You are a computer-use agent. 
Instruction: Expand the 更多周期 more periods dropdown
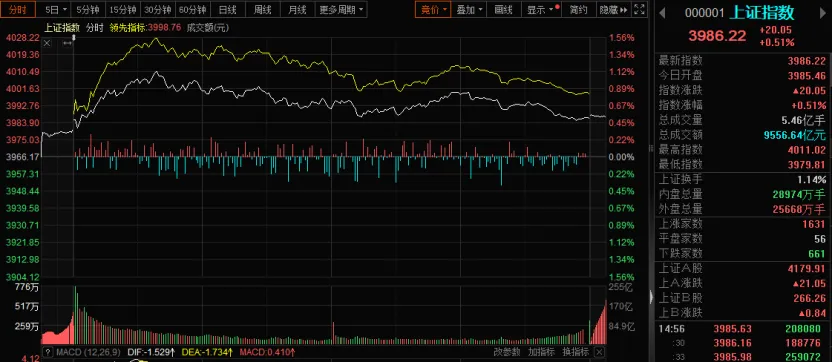click(341, 9)
